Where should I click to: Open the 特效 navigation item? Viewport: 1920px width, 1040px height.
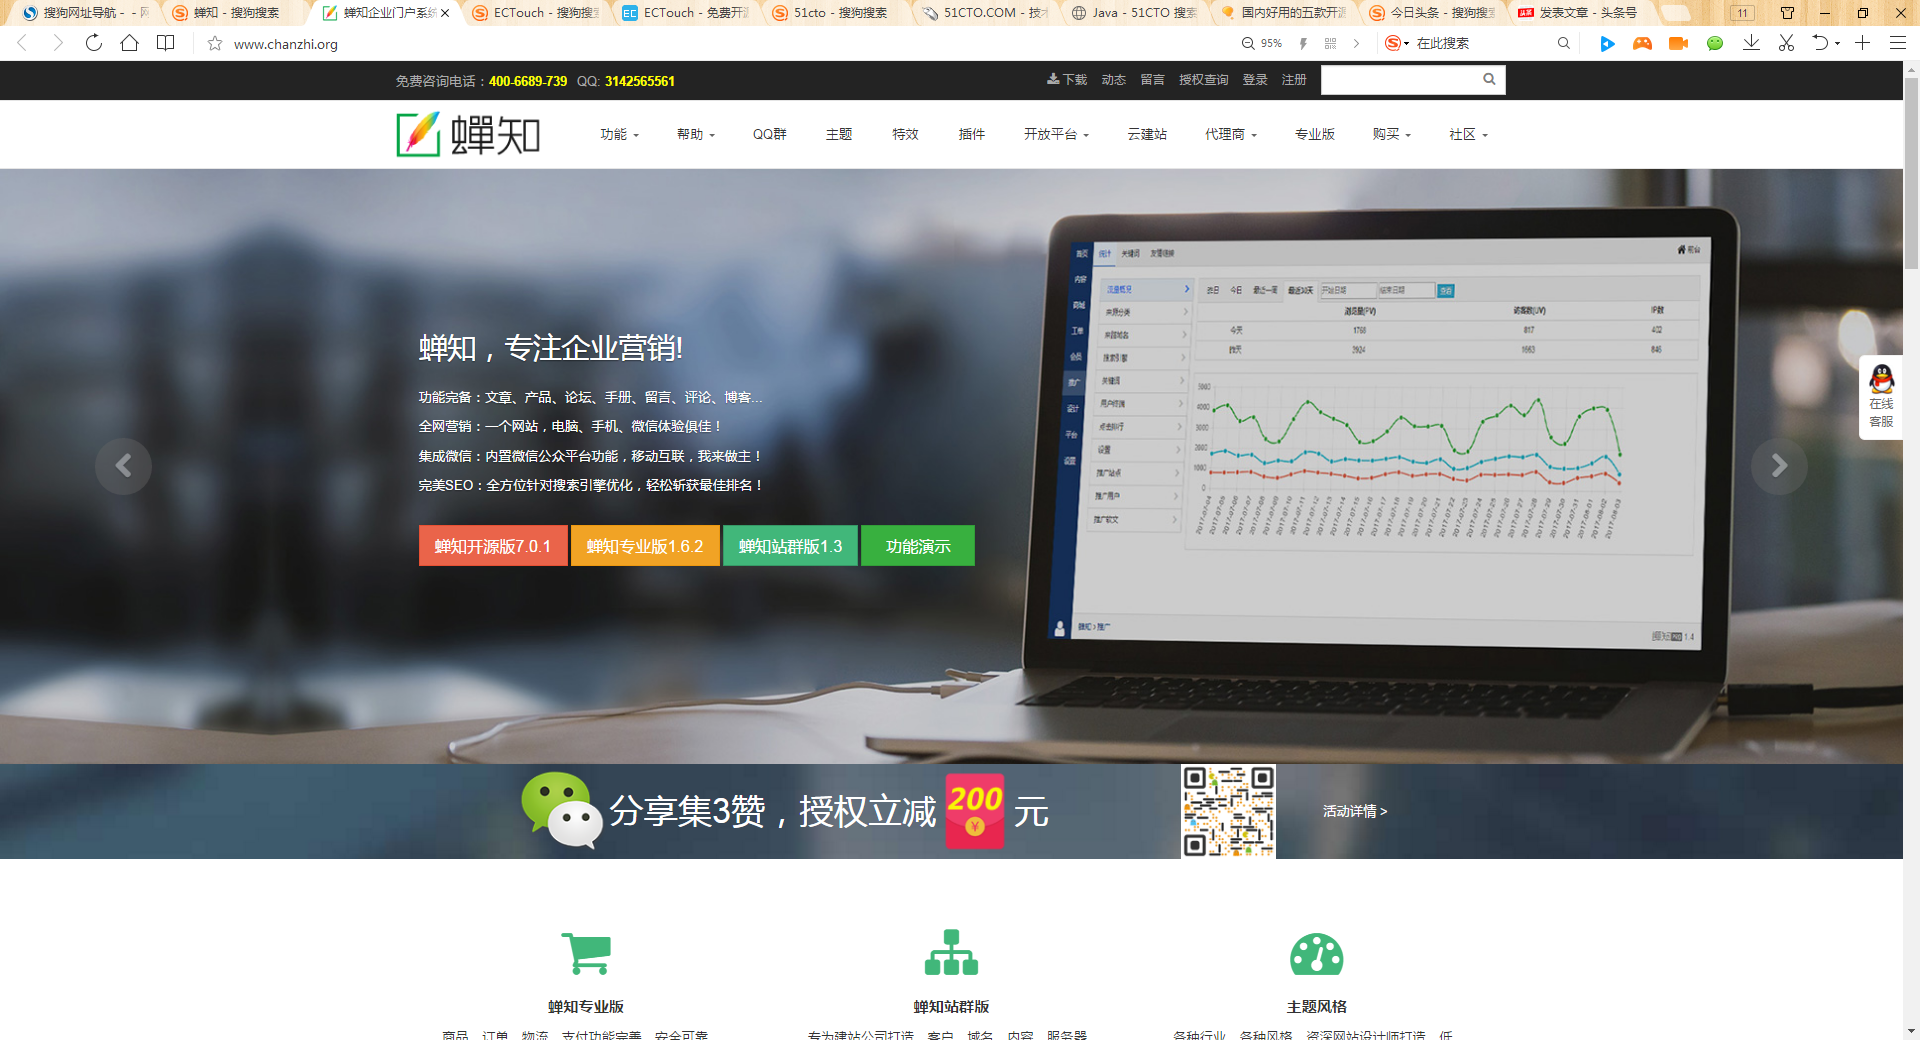pyautogui.click(x=905, y=134)
